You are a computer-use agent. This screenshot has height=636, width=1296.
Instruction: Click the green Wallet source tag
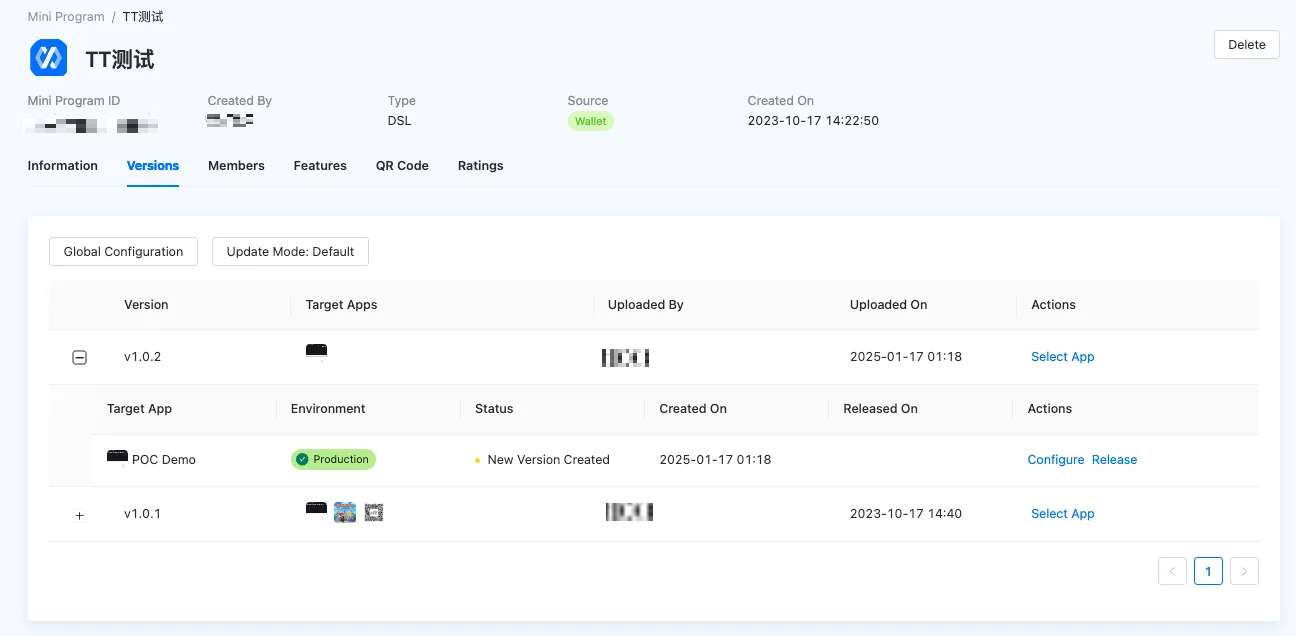590,121
